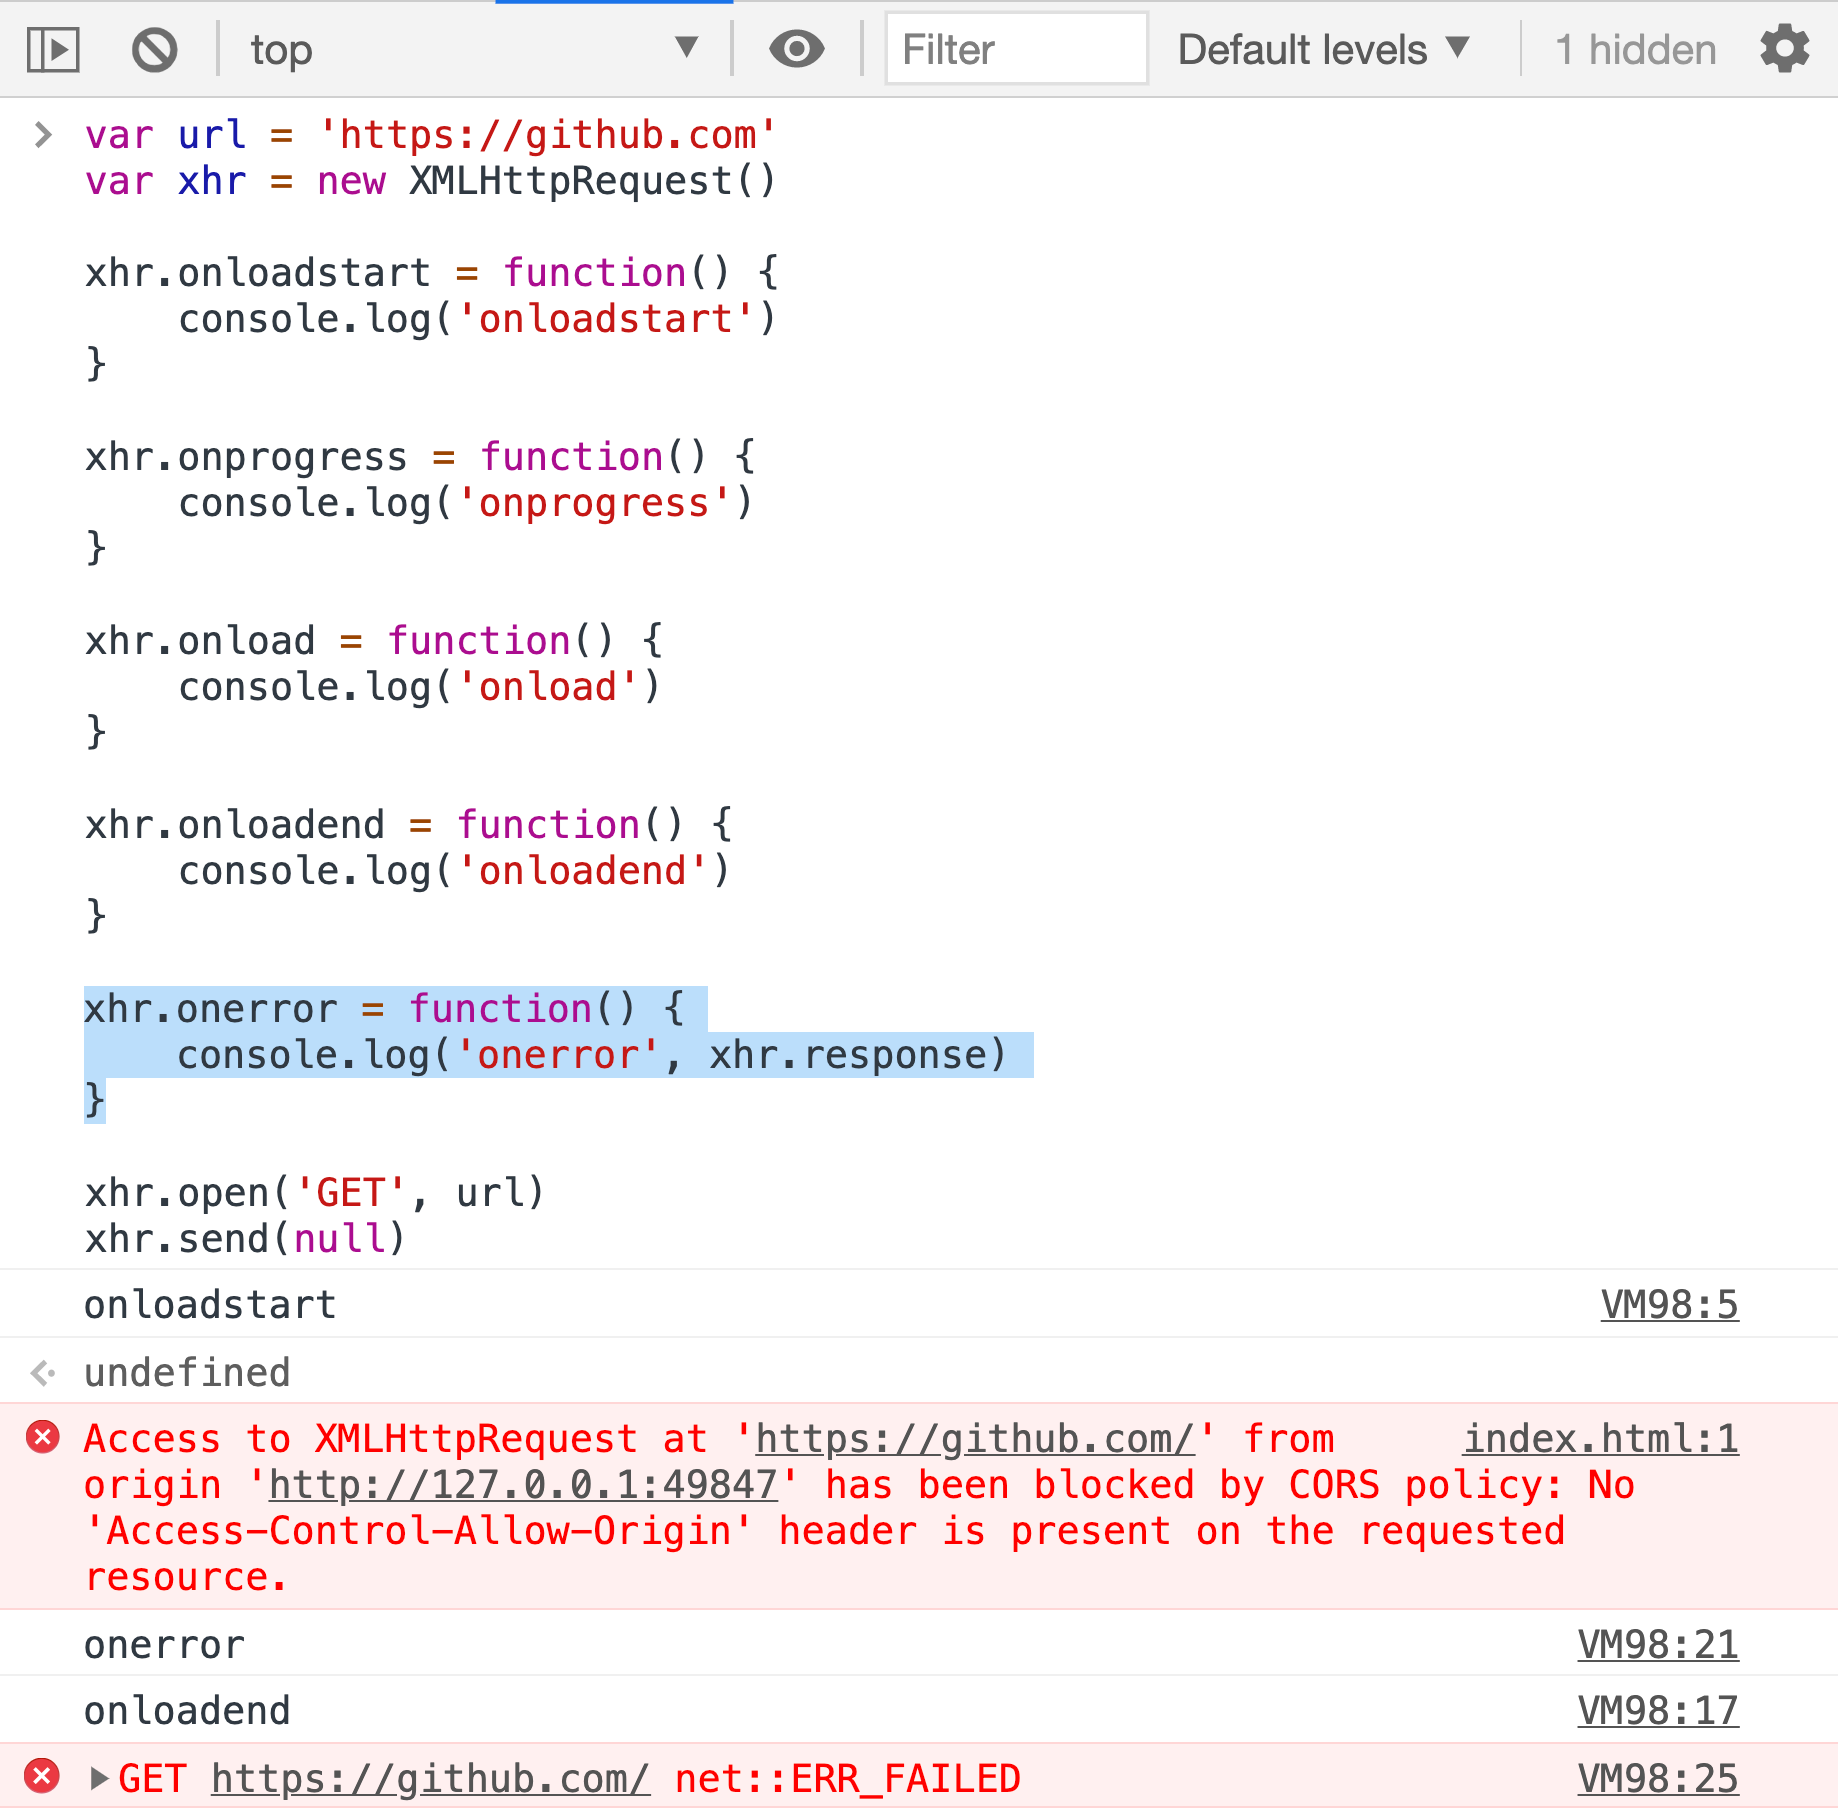Open the Default levels dropdown
The width and height of the screenshot is (1838, 1820).
[1324, 49]
